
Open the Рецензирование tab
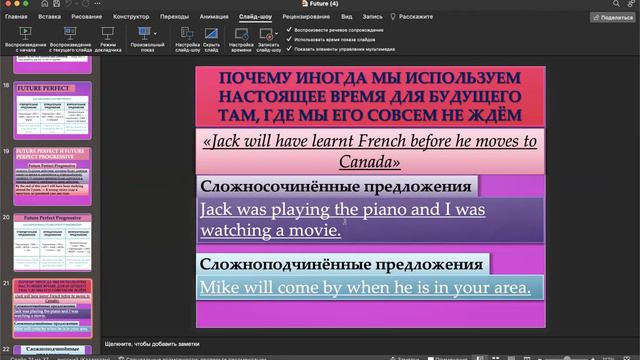pos(306,17)
